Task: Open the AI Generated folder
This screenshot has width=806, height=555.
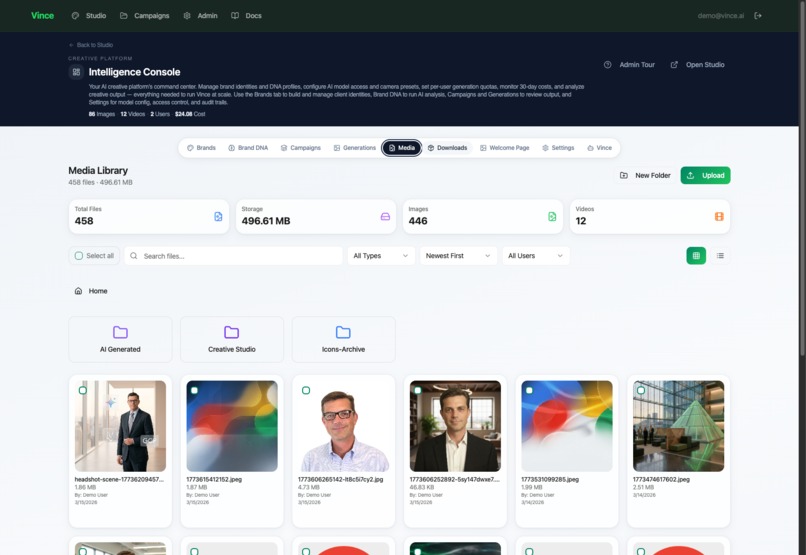Action: tap(120, 340)
